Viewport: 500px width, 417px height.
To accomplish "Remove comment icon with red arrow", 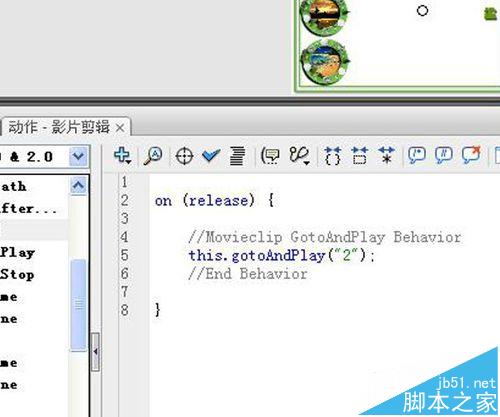I will (x=471, y=155).
